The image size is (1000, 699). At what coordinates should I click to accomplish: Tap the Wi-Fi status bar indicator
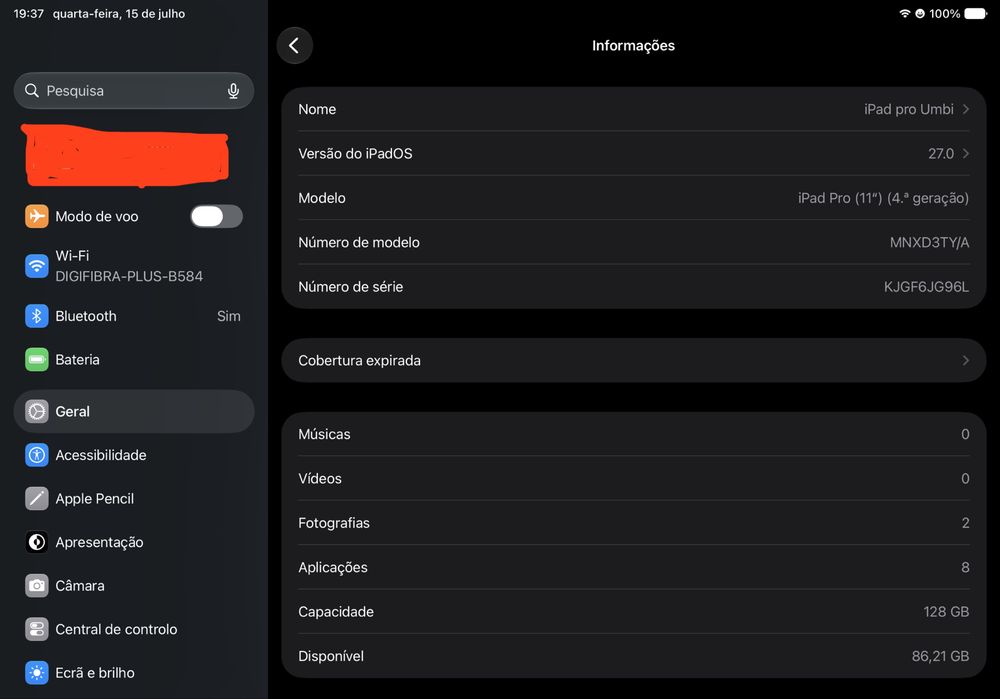(904, 13)
